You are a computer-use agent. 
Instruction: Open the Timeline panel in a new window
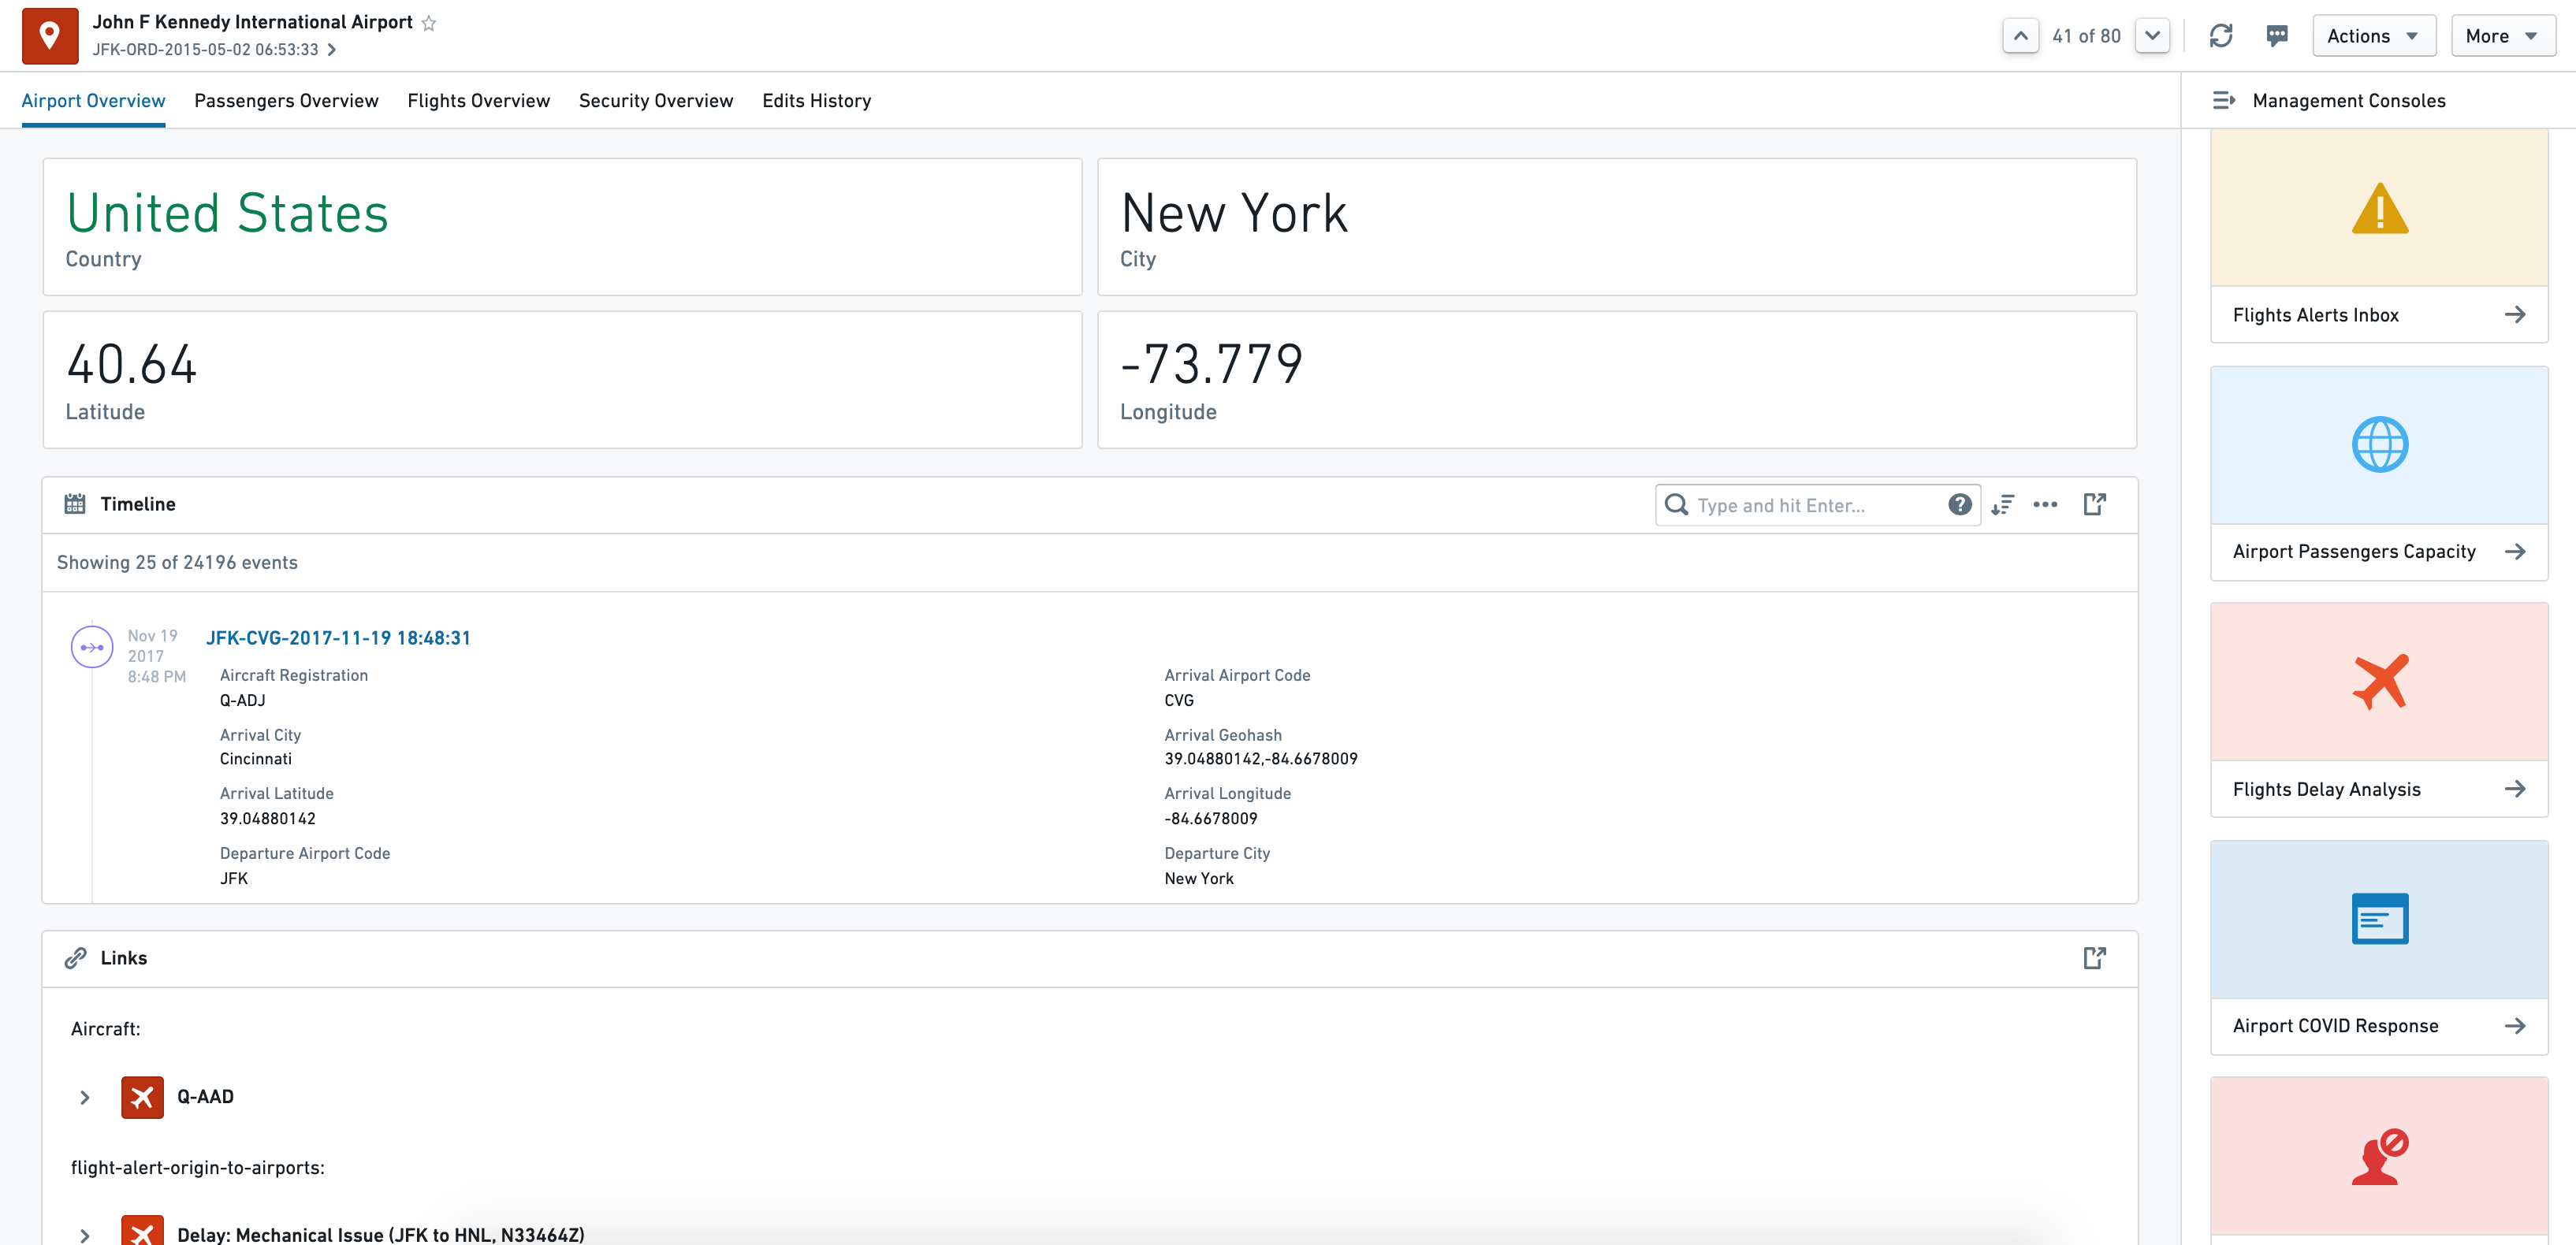click(2094, 505)
